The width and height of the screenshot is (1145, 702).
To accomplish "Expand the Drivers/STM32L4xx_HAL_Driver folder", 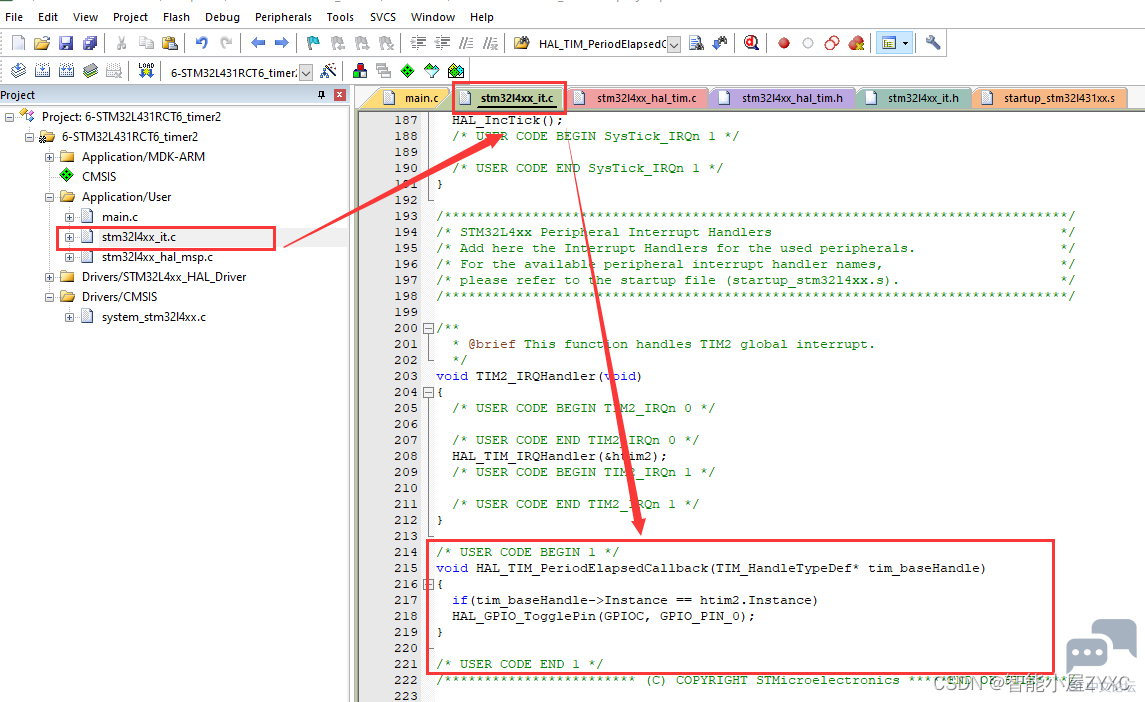I will click(x=49, y=277).
